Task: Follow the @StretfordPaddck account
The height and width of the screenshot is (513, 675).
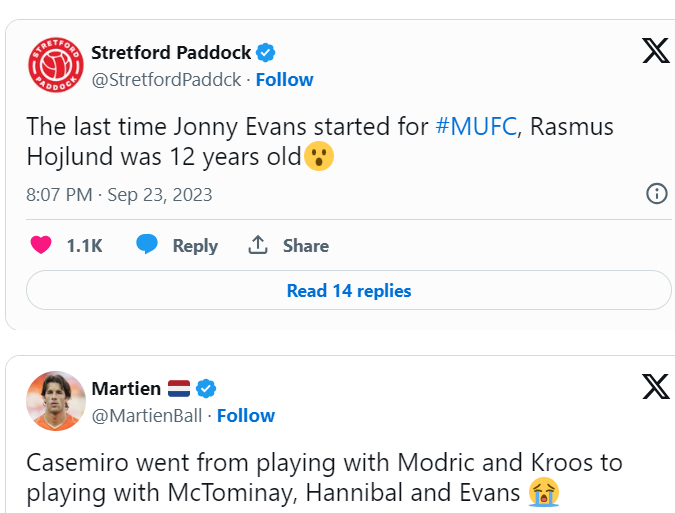Action: [284, 79]
